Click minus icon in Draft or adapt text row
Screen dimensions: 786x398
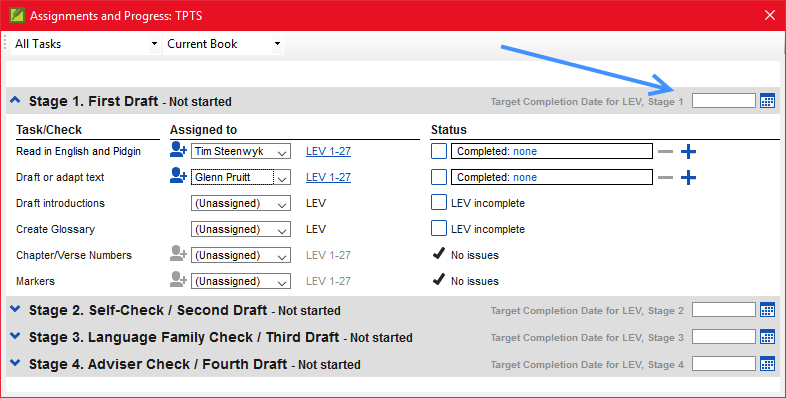pyautogui.click(x=665, y=177)
